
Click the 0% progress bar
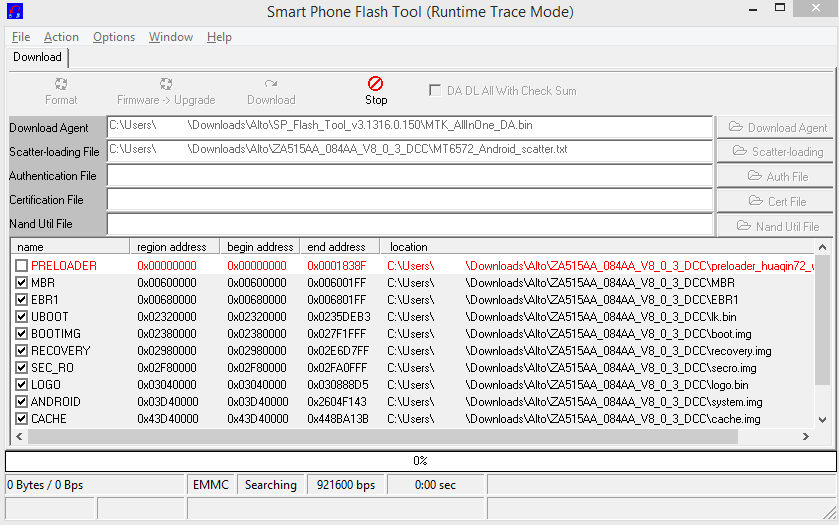pyautogui.click(x=421, y=461)
